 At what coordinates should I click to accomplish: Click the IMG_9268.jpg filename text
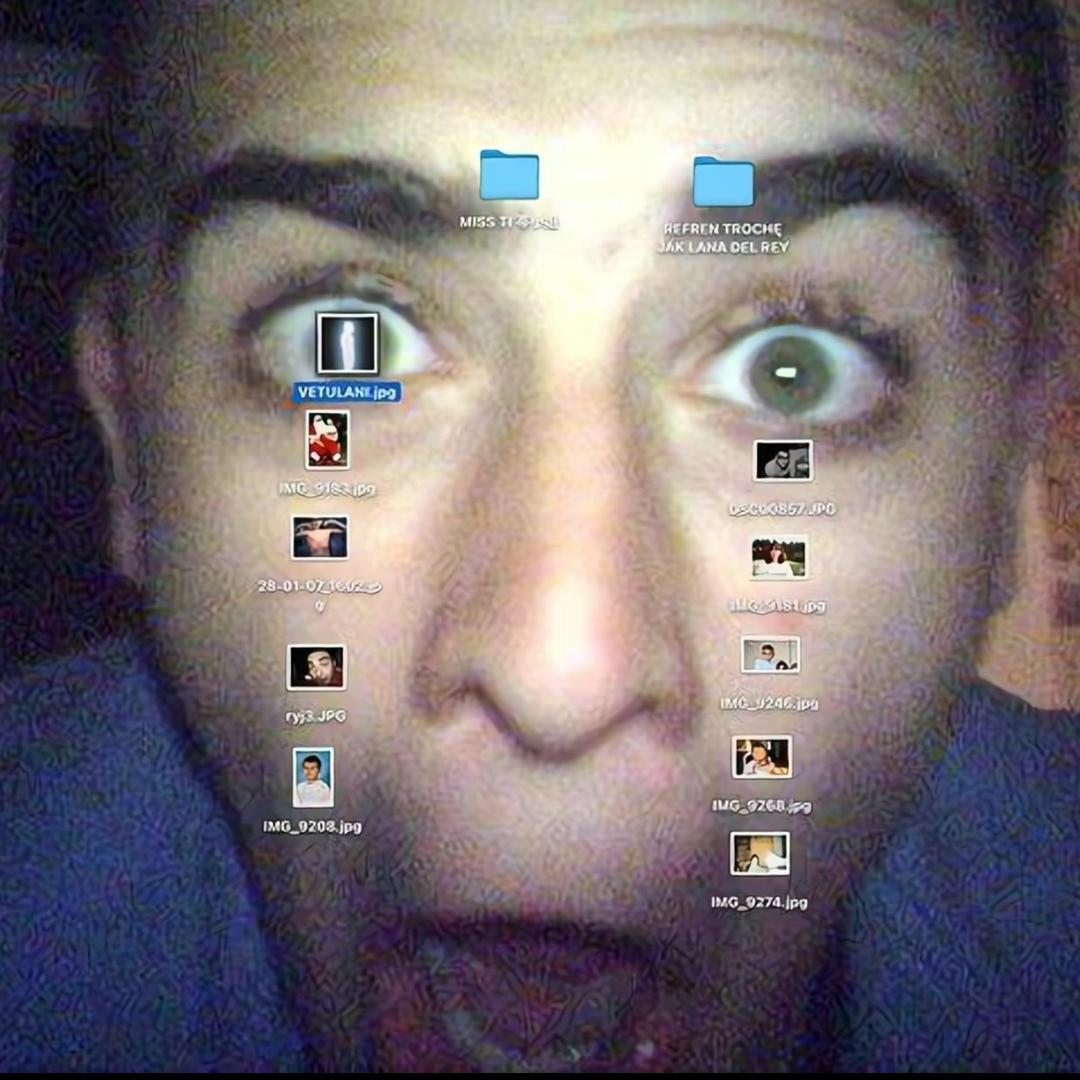click(x=761, y=805)
